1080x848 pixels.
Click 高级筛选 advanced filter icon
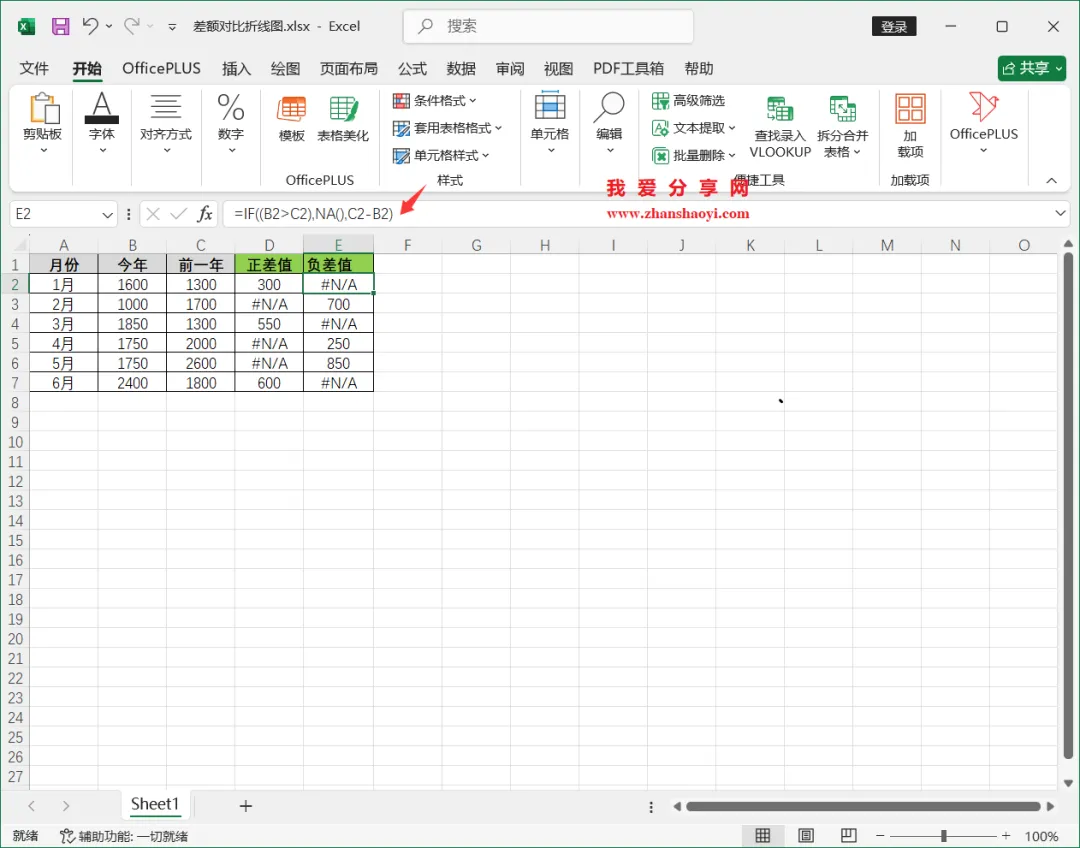pyautogui.click(x=688, y=101)
